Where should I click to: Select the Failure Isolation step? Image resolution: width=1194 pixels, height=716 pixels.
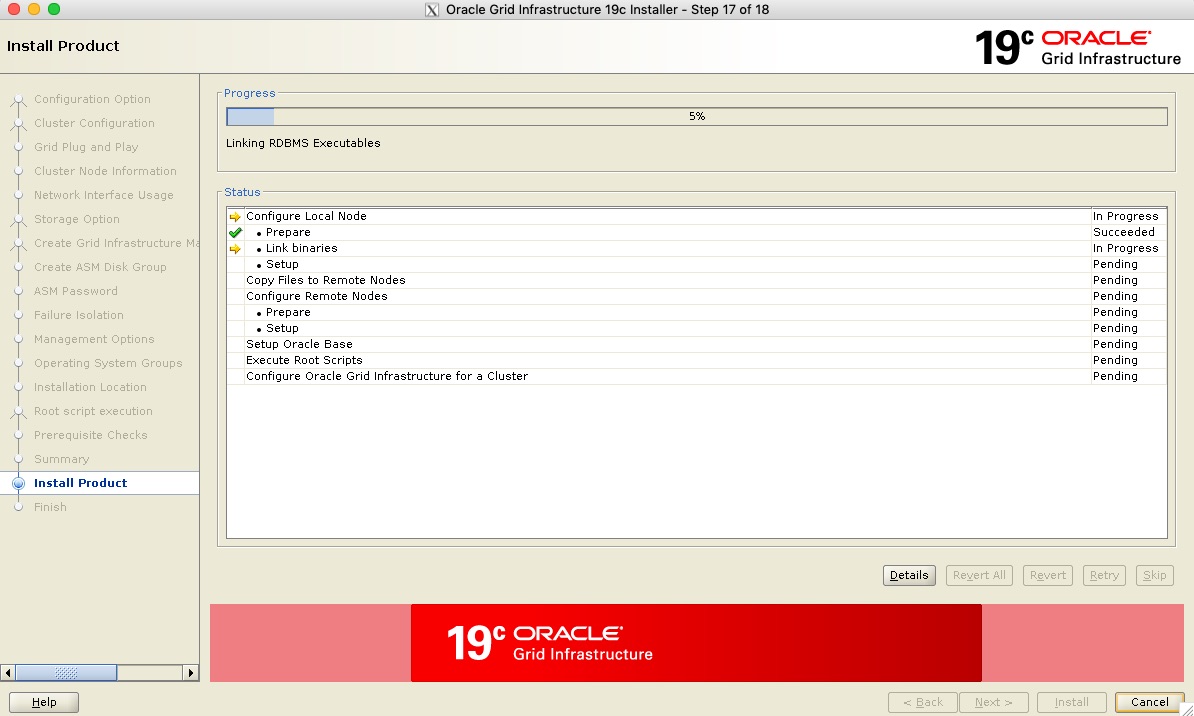pos(78,315)
